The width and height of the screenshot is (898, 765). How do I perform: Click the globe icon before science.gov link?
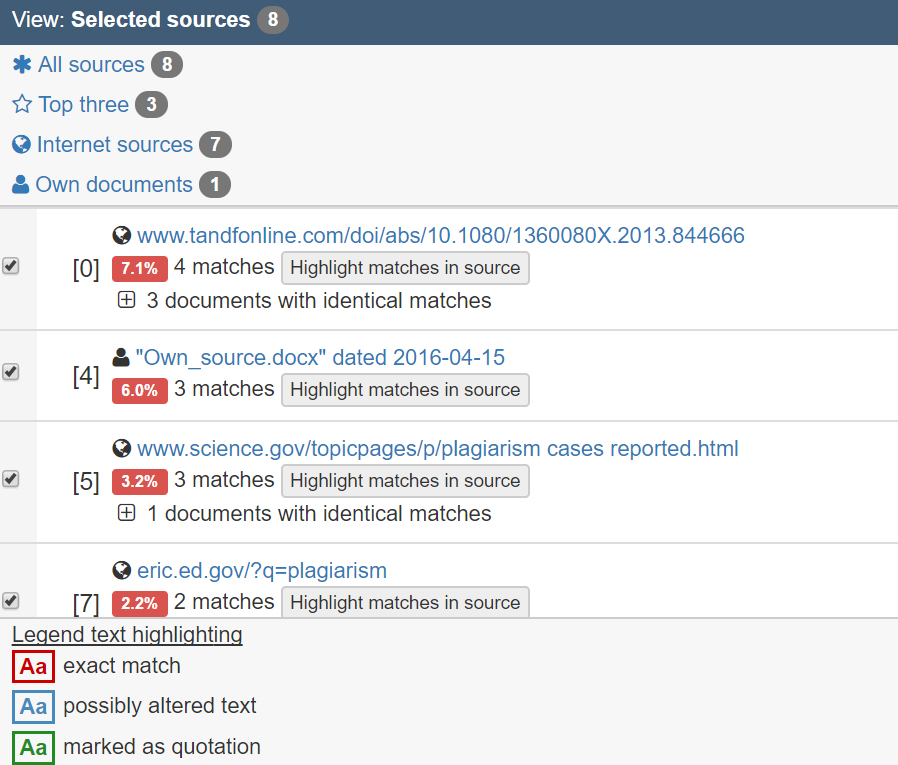(x=121, y=448)
